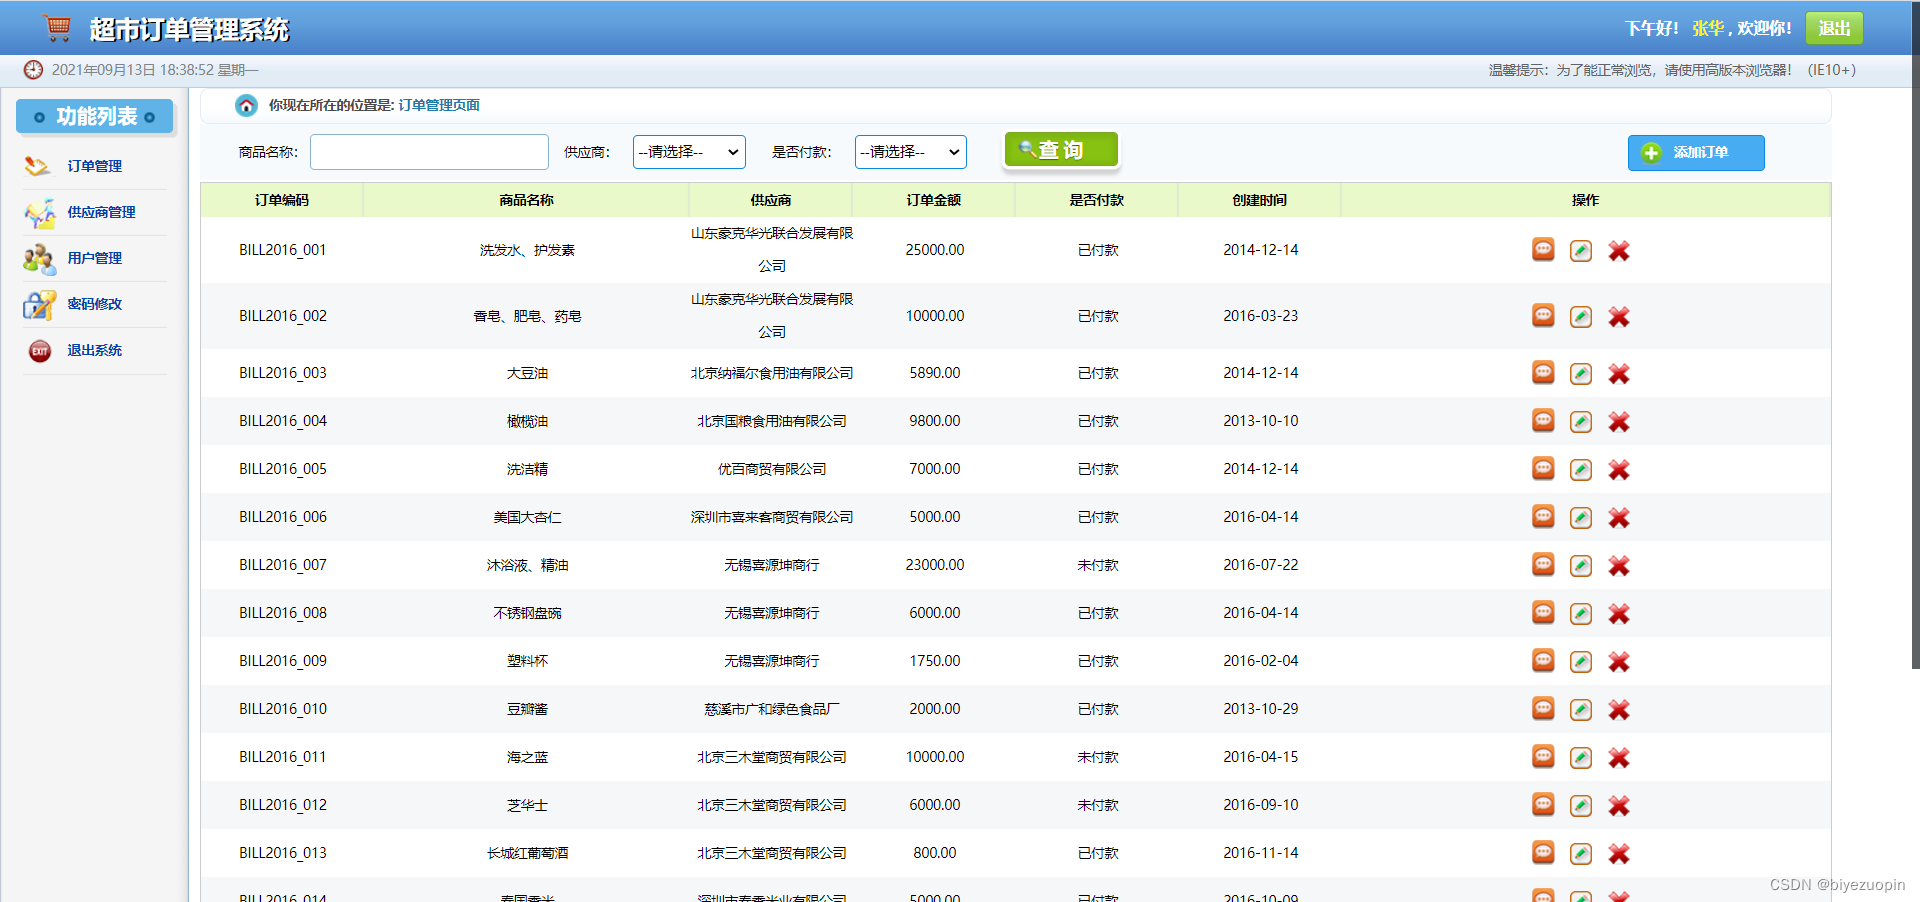Open the 供应商 selection dropdown
1920x902 pixels.
[688, 152]
